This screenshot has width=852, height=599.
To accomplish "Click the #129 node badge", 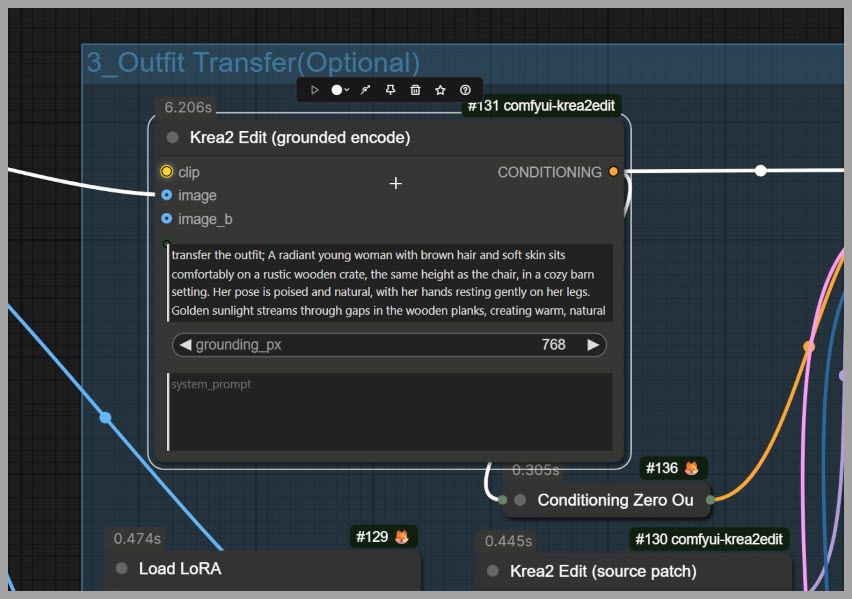I will (383, 536).
